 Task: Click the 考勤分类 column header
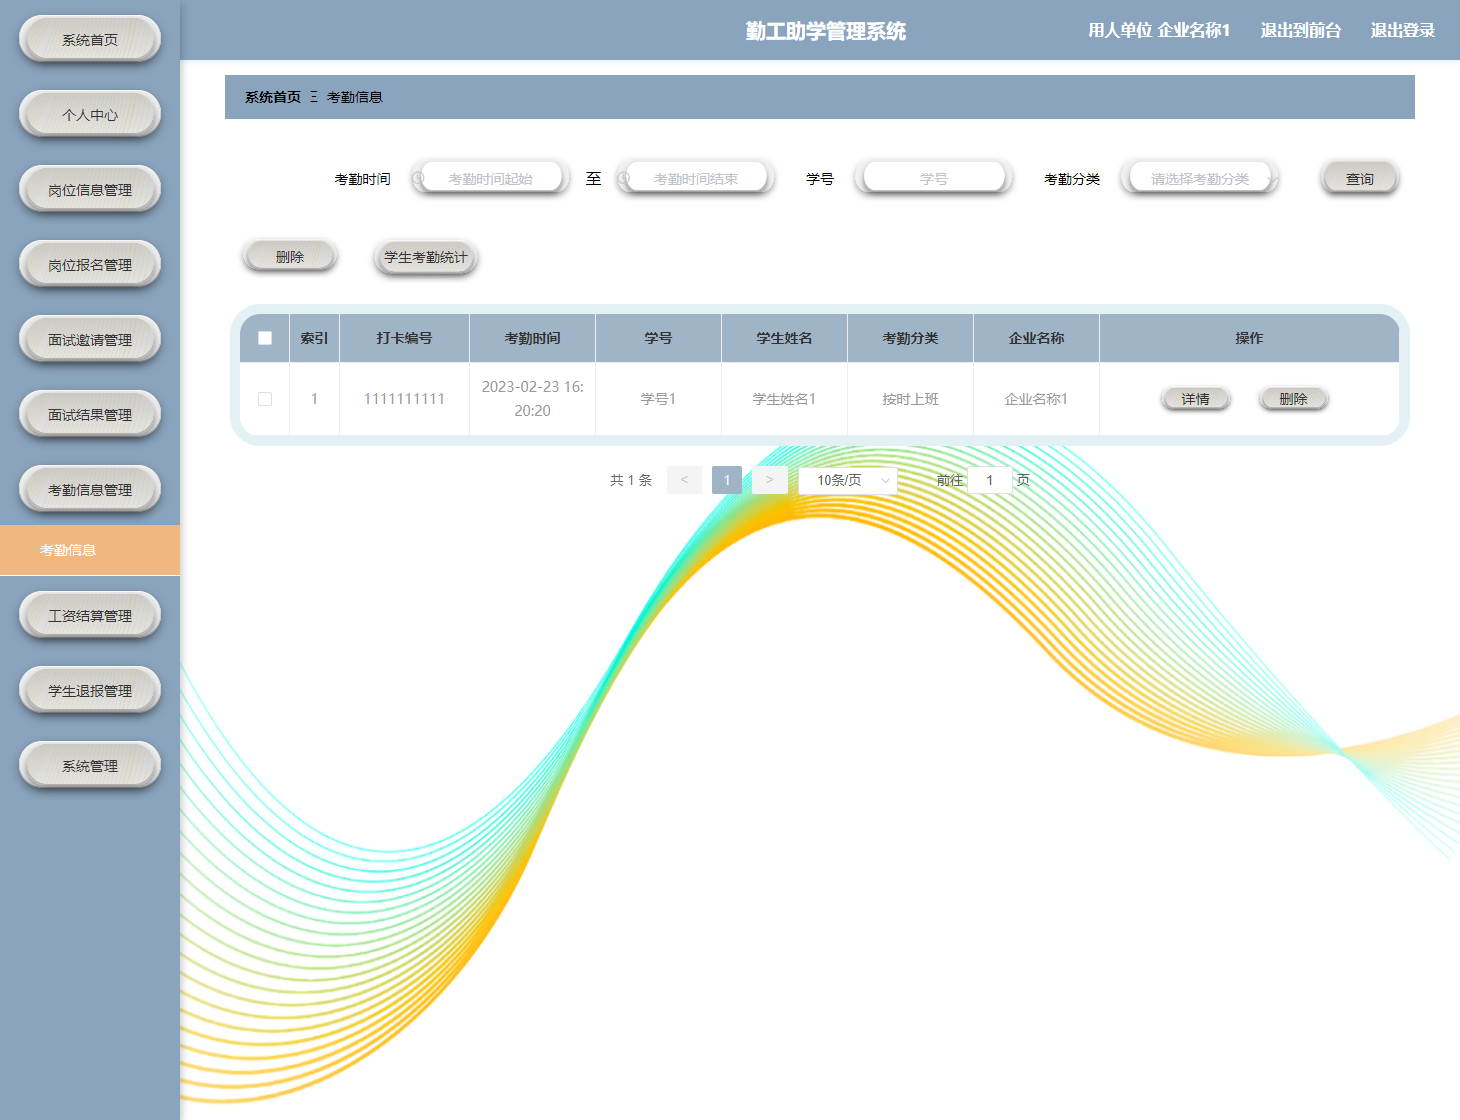pyautogui.click(x=910, y=338)
